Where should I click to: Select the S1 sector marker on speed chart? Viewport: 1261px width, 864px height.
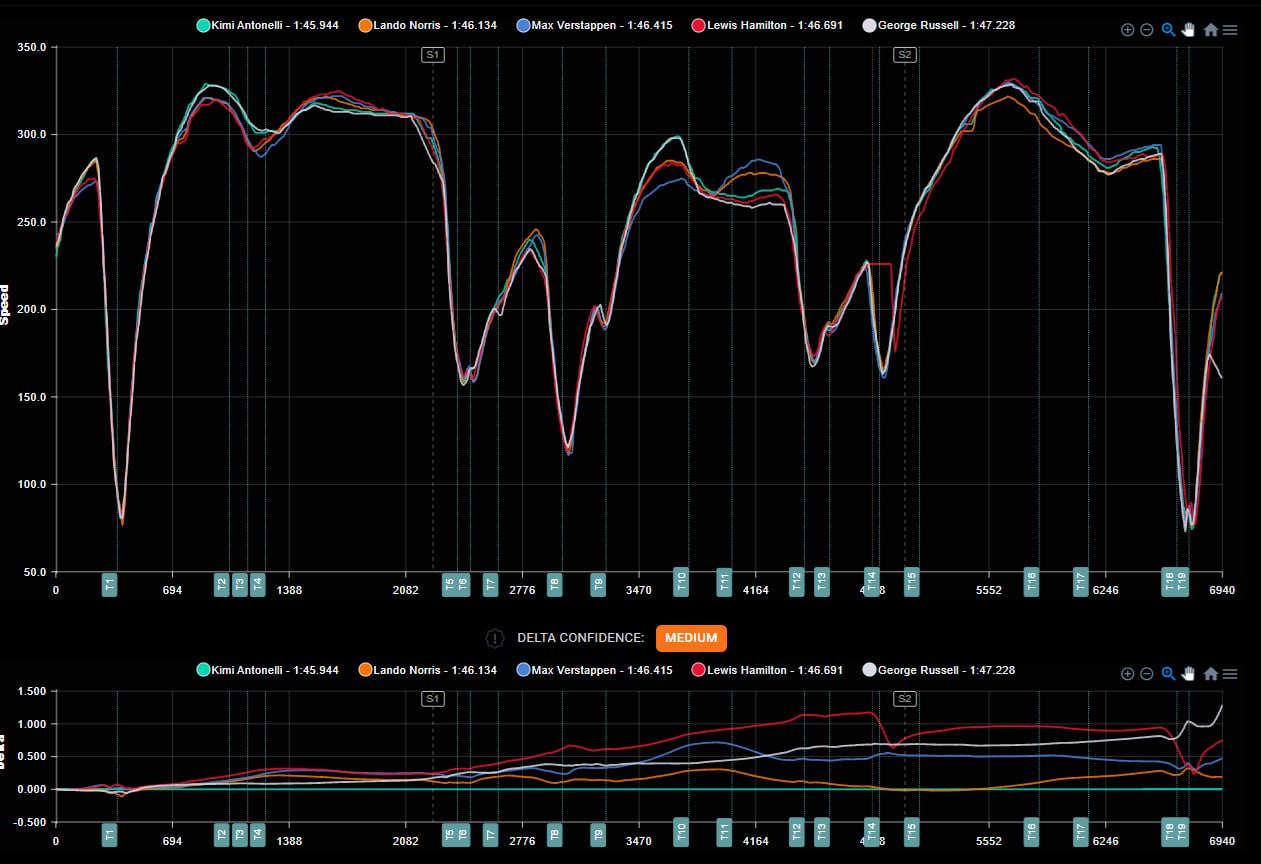(x=433, y=55)
